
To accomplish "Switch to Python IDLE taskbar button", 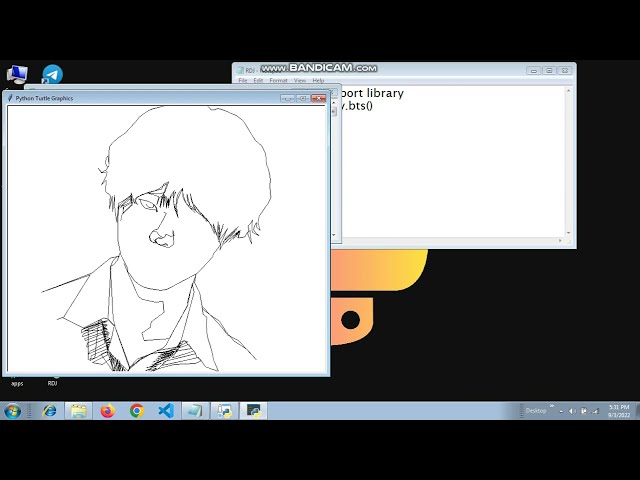I will coord(224,411).
